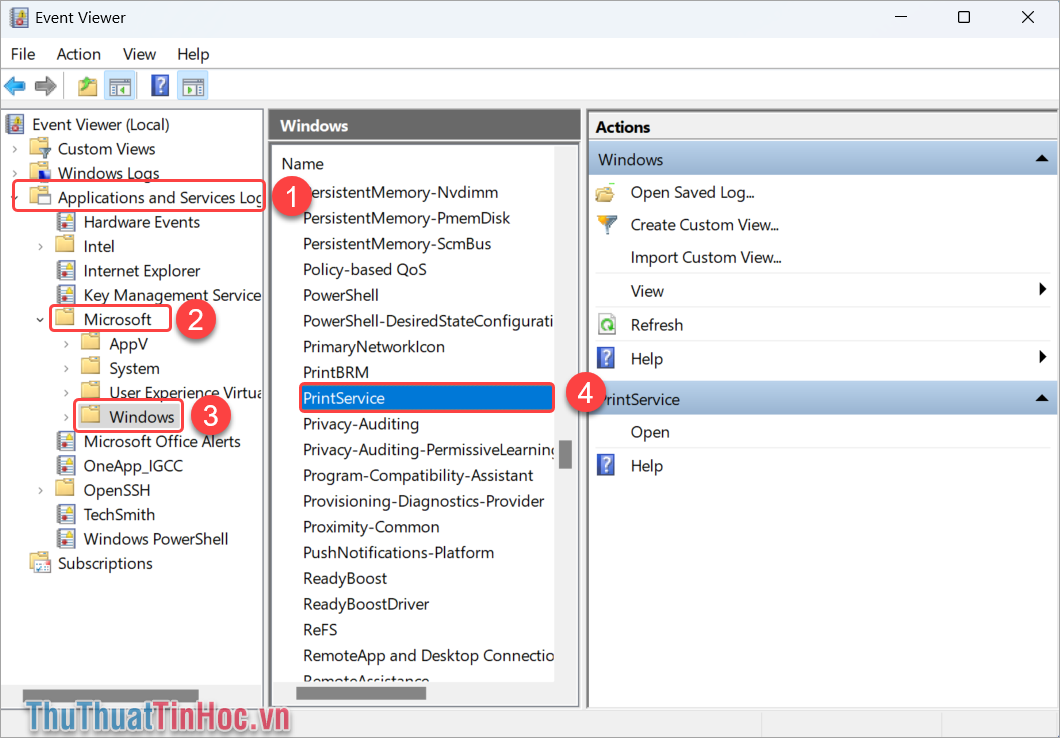The height and width of the screenshot is (738, 1060).
Task: Expand the Custom Views tree node
Action: [x=15, y=149]
